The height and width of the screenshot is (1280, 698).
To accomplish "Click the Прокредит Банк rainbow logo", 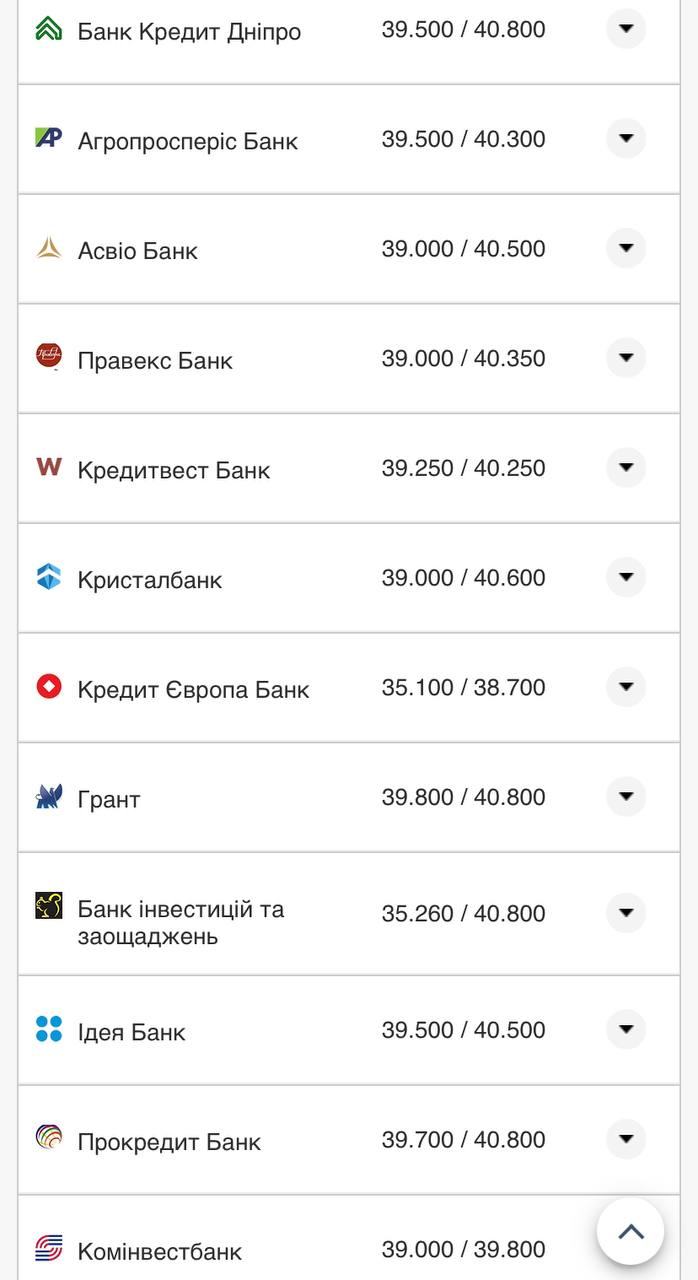I will pyautogui.click(x=48, y=1139).
